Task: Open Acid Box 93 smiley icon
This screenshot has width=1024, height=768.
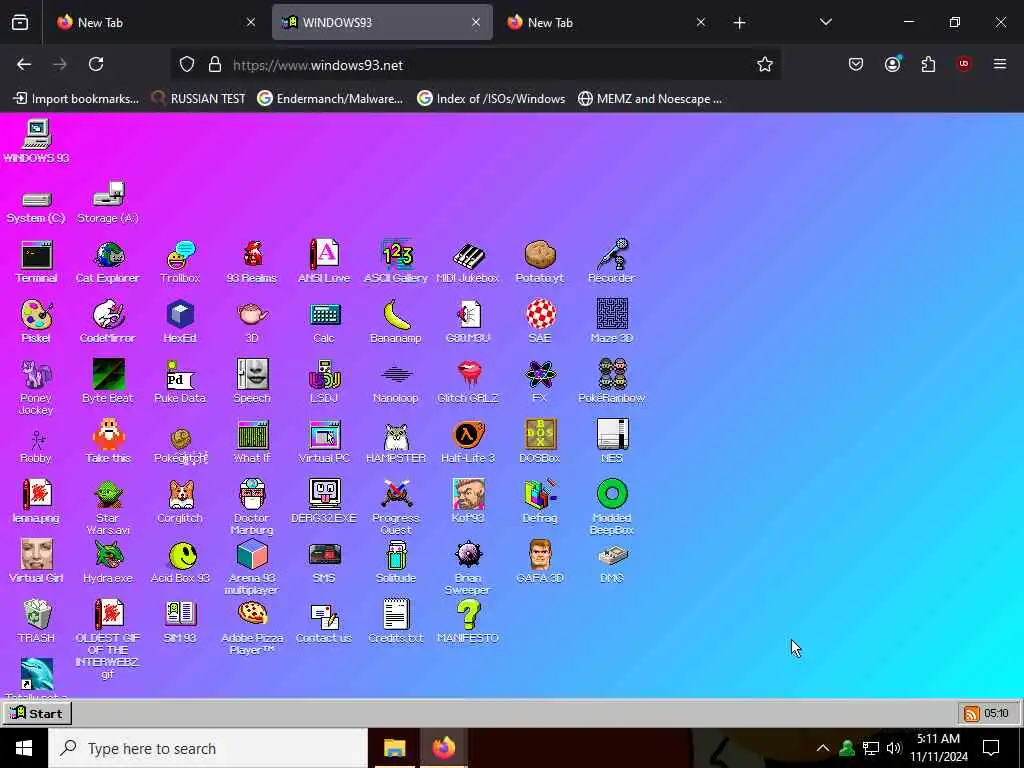Action: [x=180, y=562]
